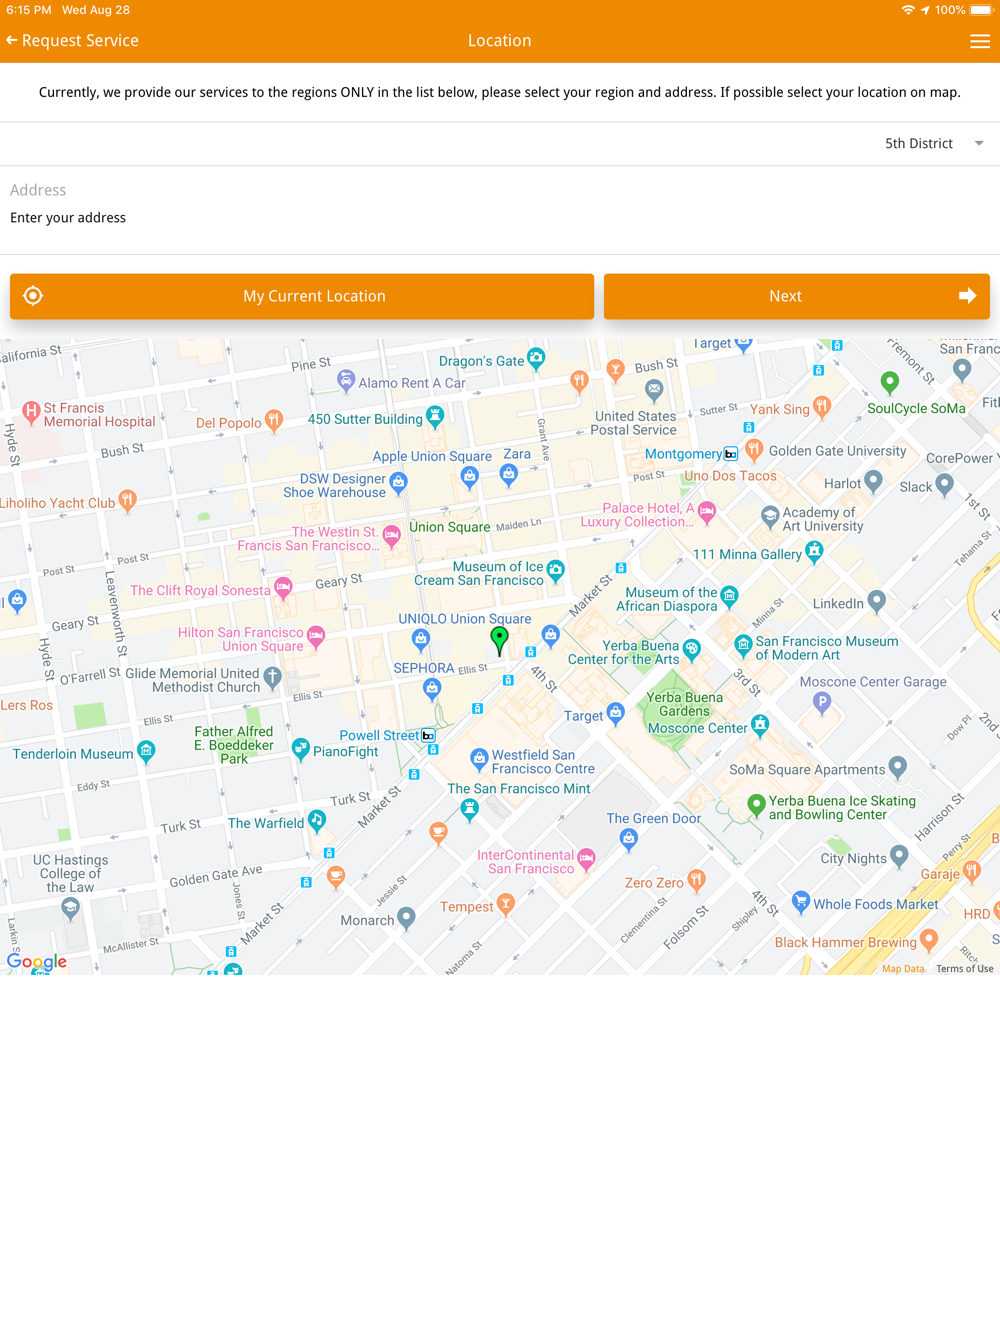The height and width of the screenshot is (1334, 1000).
Task: Tap Glide Memorial church marker
Action: (x=273, y=677)
